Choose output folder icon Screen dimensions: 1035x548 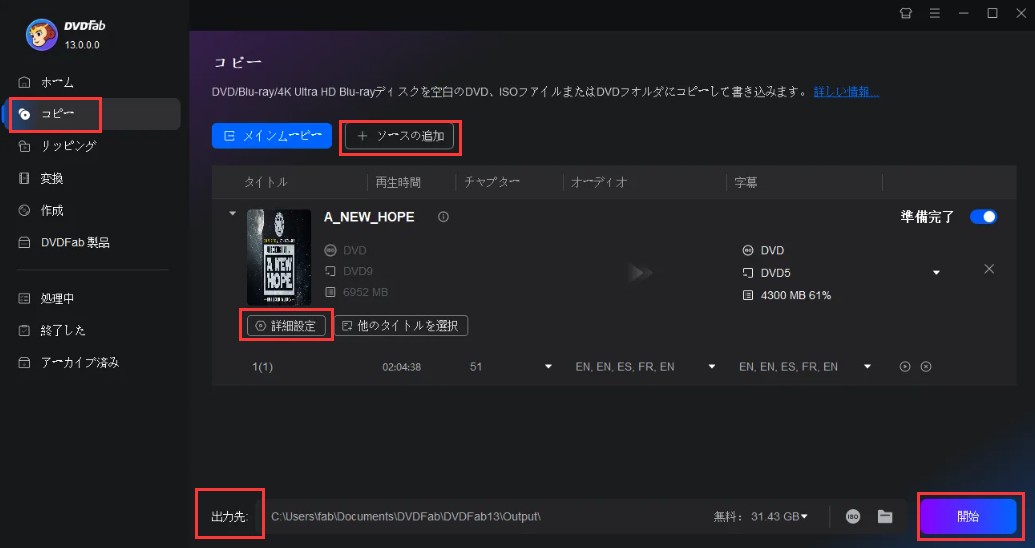[885, 516]
